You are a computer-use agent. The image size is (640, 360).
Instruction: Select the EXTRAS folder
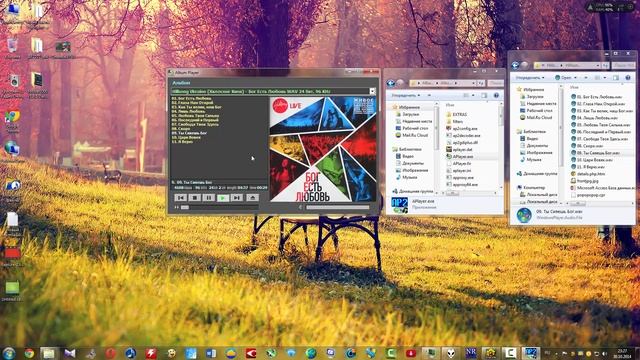pos(457,114)
